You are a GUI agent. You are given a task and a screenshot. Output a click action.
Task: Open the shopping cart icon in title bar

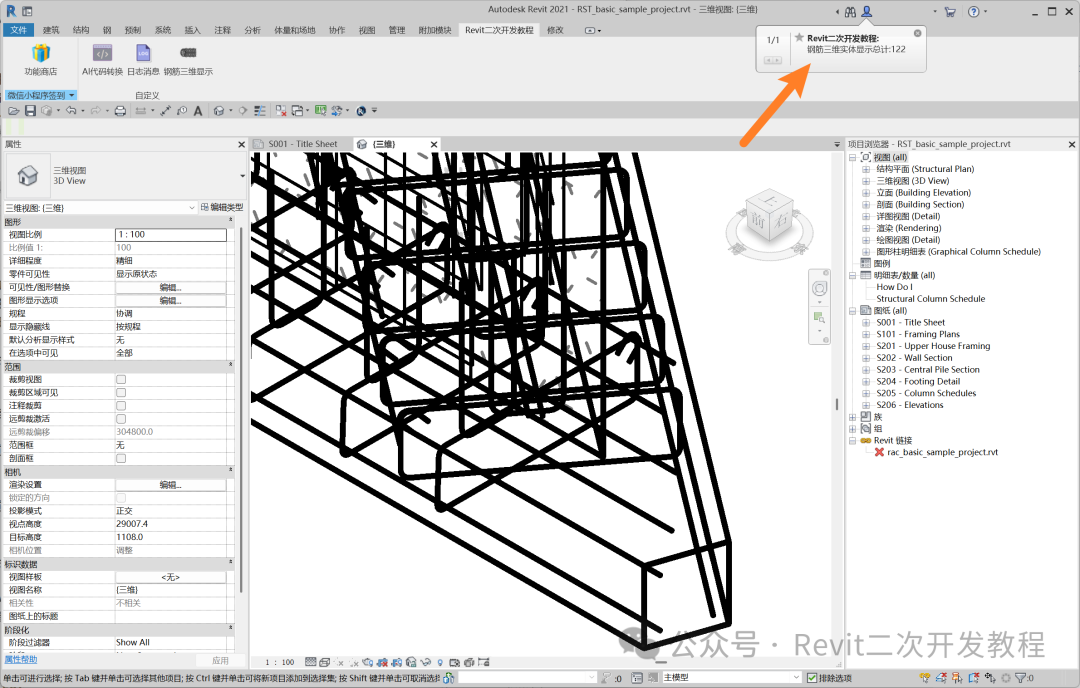tap(950, 12)
